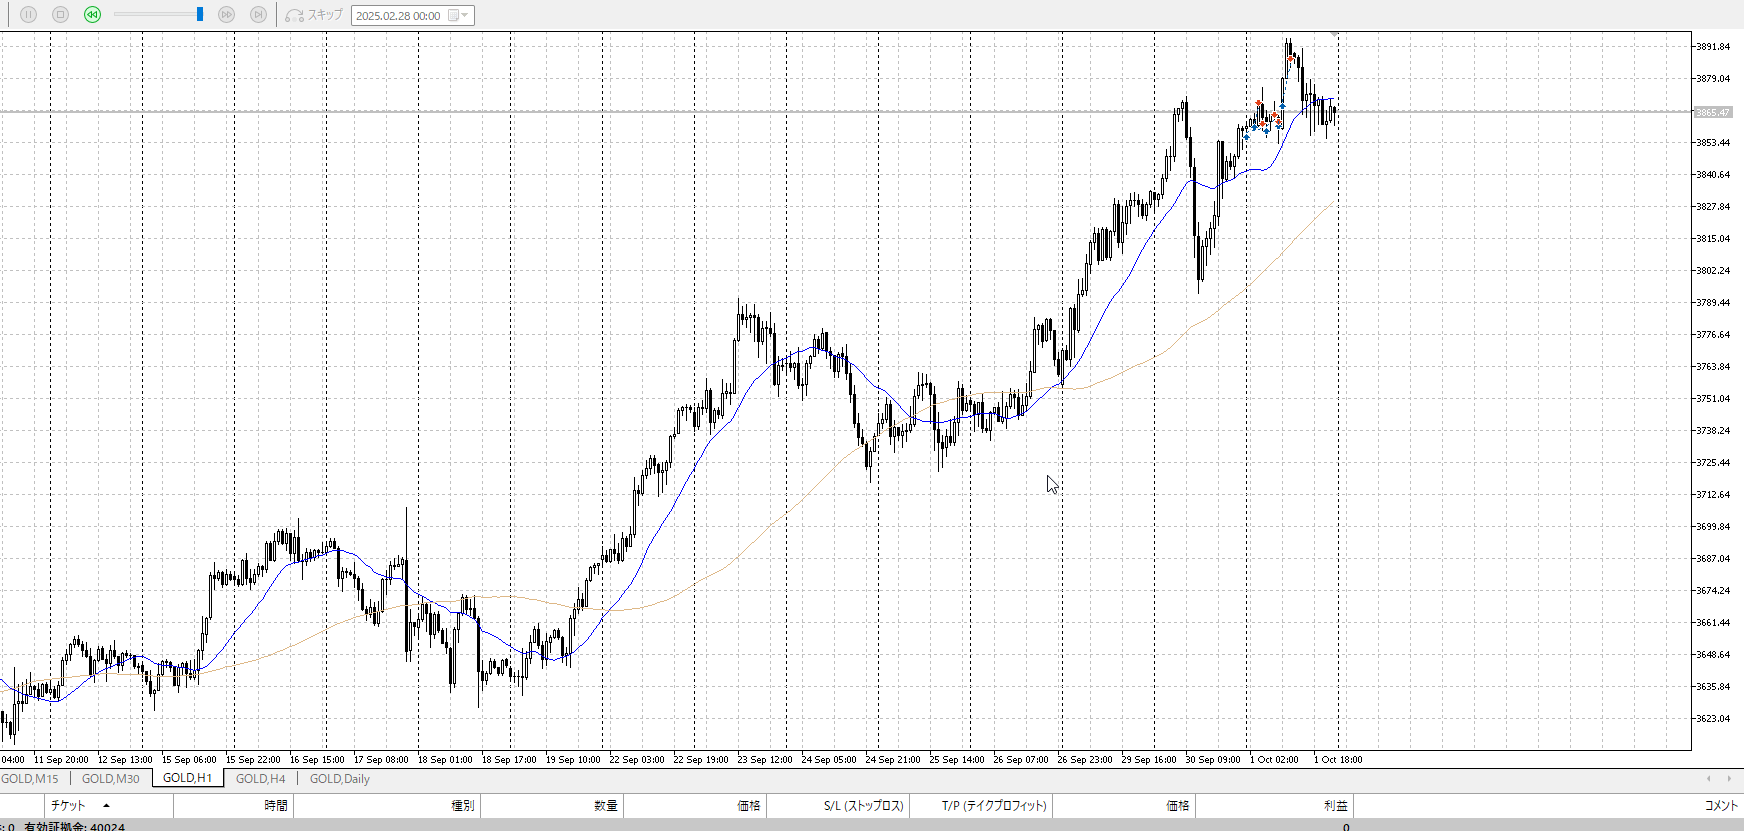Click the 時間 column header
The height and width of the screenshot is (831, 1744).
(276, 806)
